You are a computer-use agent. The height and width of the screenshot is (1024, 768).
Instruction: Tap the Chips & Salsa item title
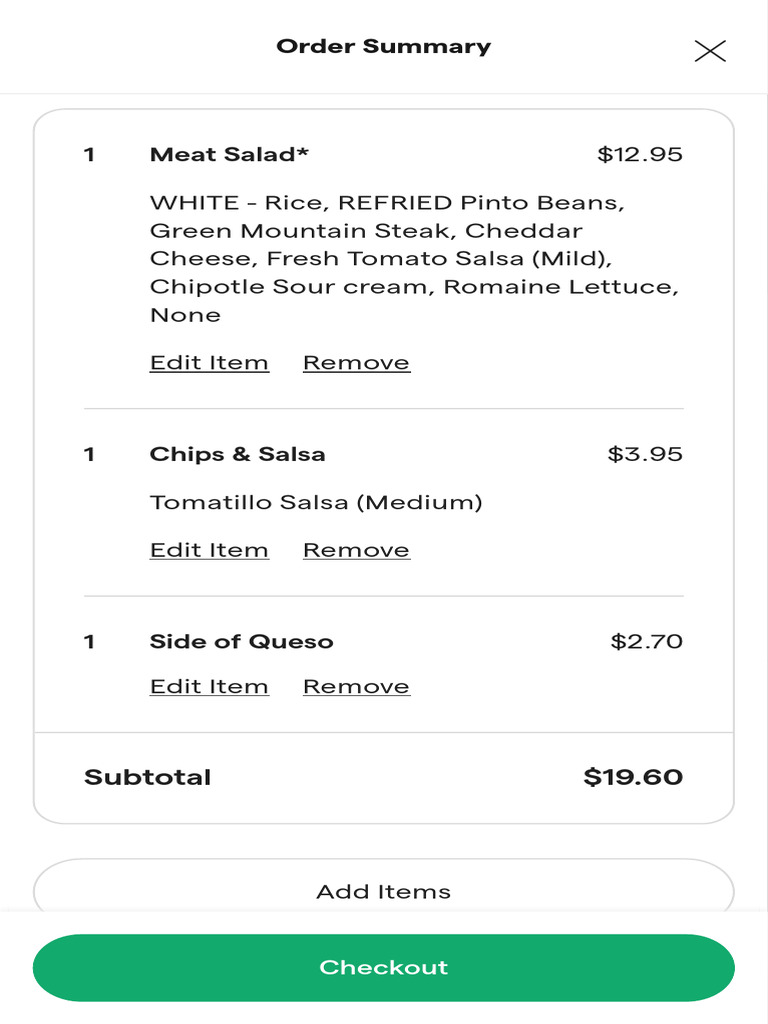tap(237, 454)
